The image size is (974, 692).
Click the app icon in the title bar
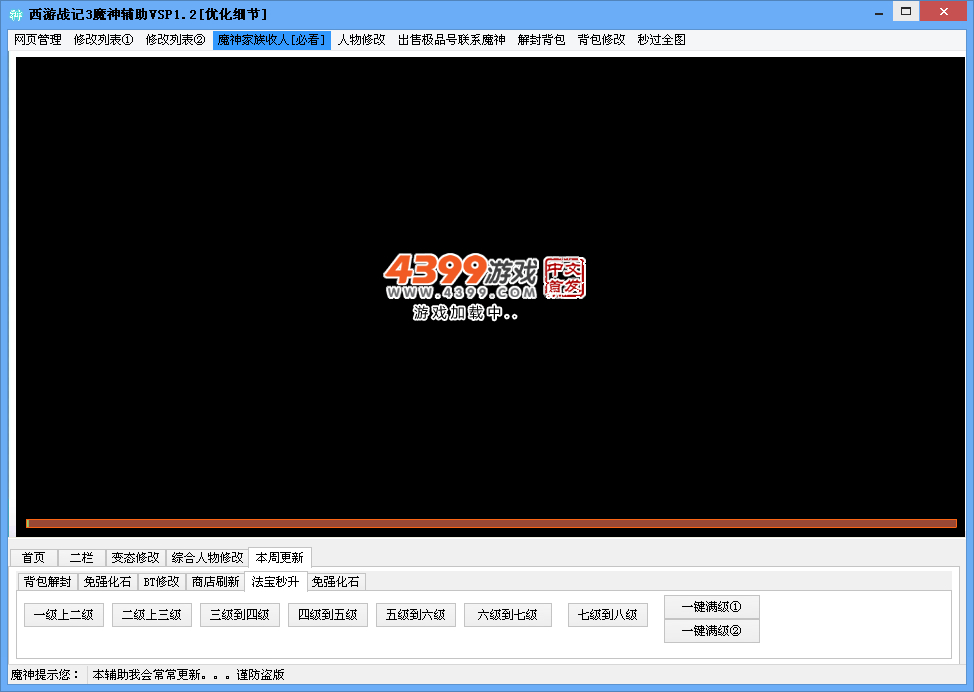(x=15, y=14)
